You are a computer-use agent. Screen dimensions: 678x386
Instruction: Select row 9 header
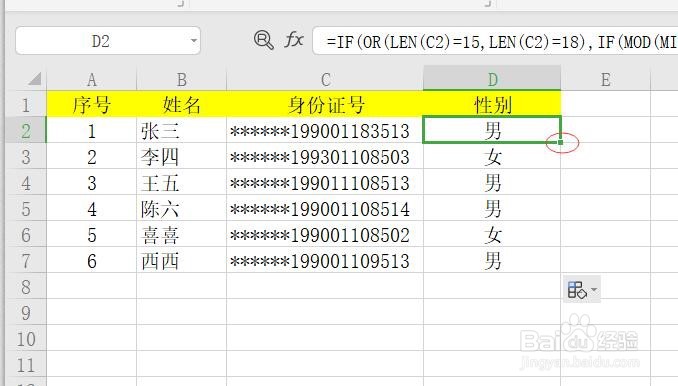26,312
